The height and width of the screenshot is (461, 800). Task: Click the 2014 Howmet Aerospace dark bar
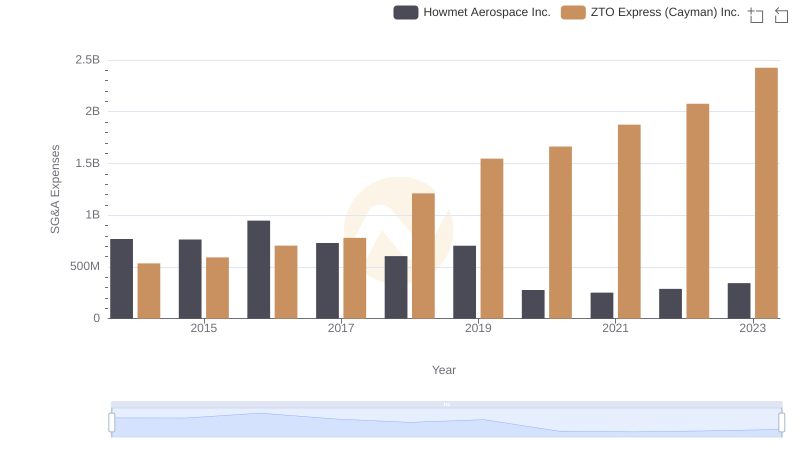(121, 279)
